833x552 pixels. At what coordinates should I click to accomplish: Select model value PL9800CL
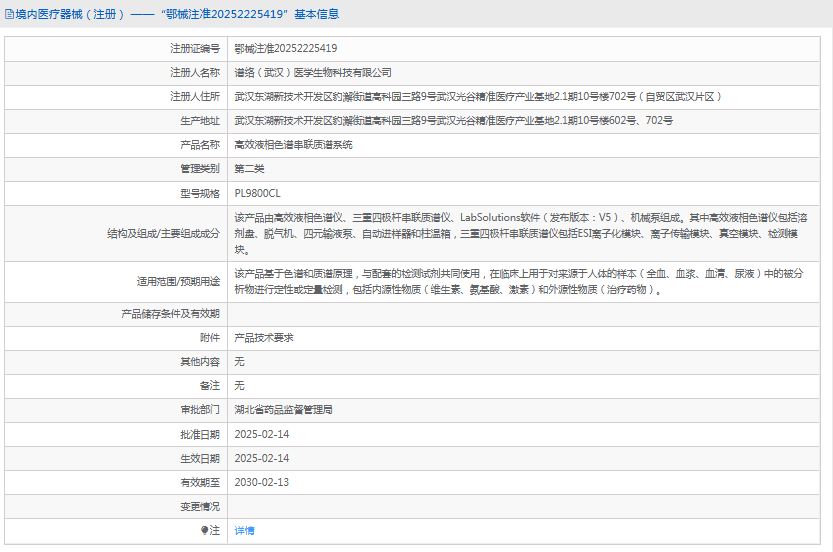pyautogui.click(x=257, y=193)
